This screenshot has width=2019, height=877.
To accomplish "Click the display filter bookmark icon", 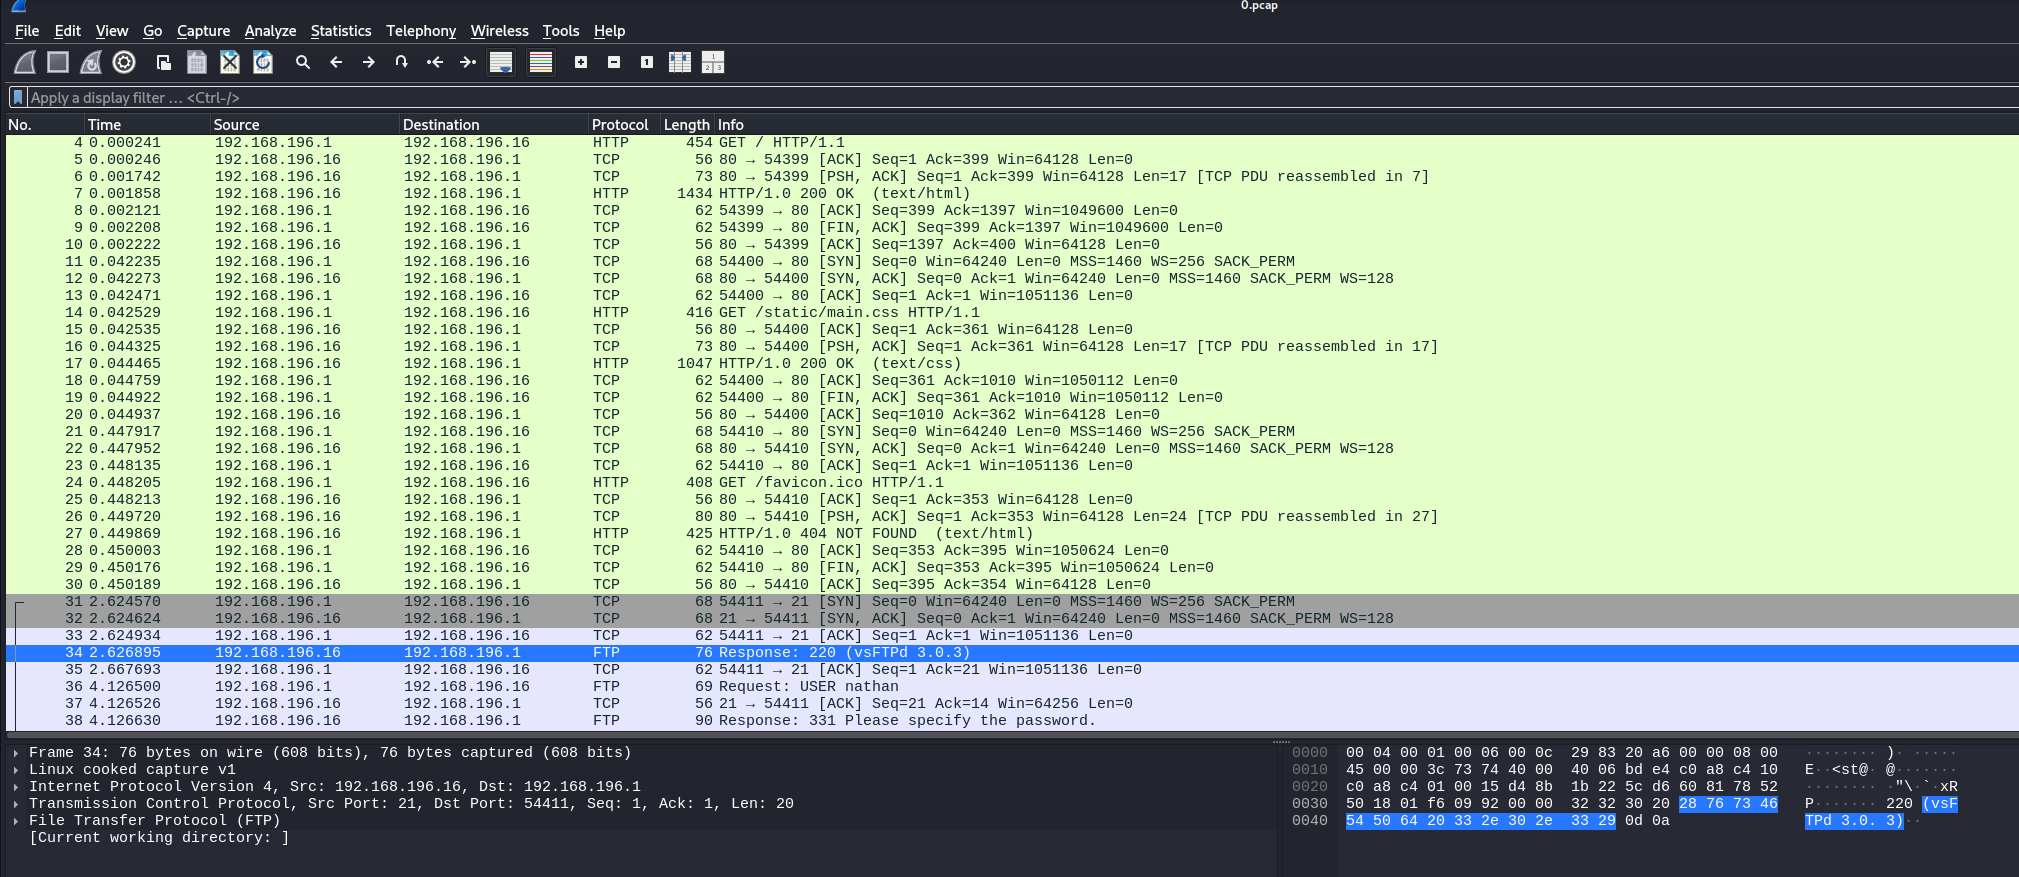I will [17, 97].
